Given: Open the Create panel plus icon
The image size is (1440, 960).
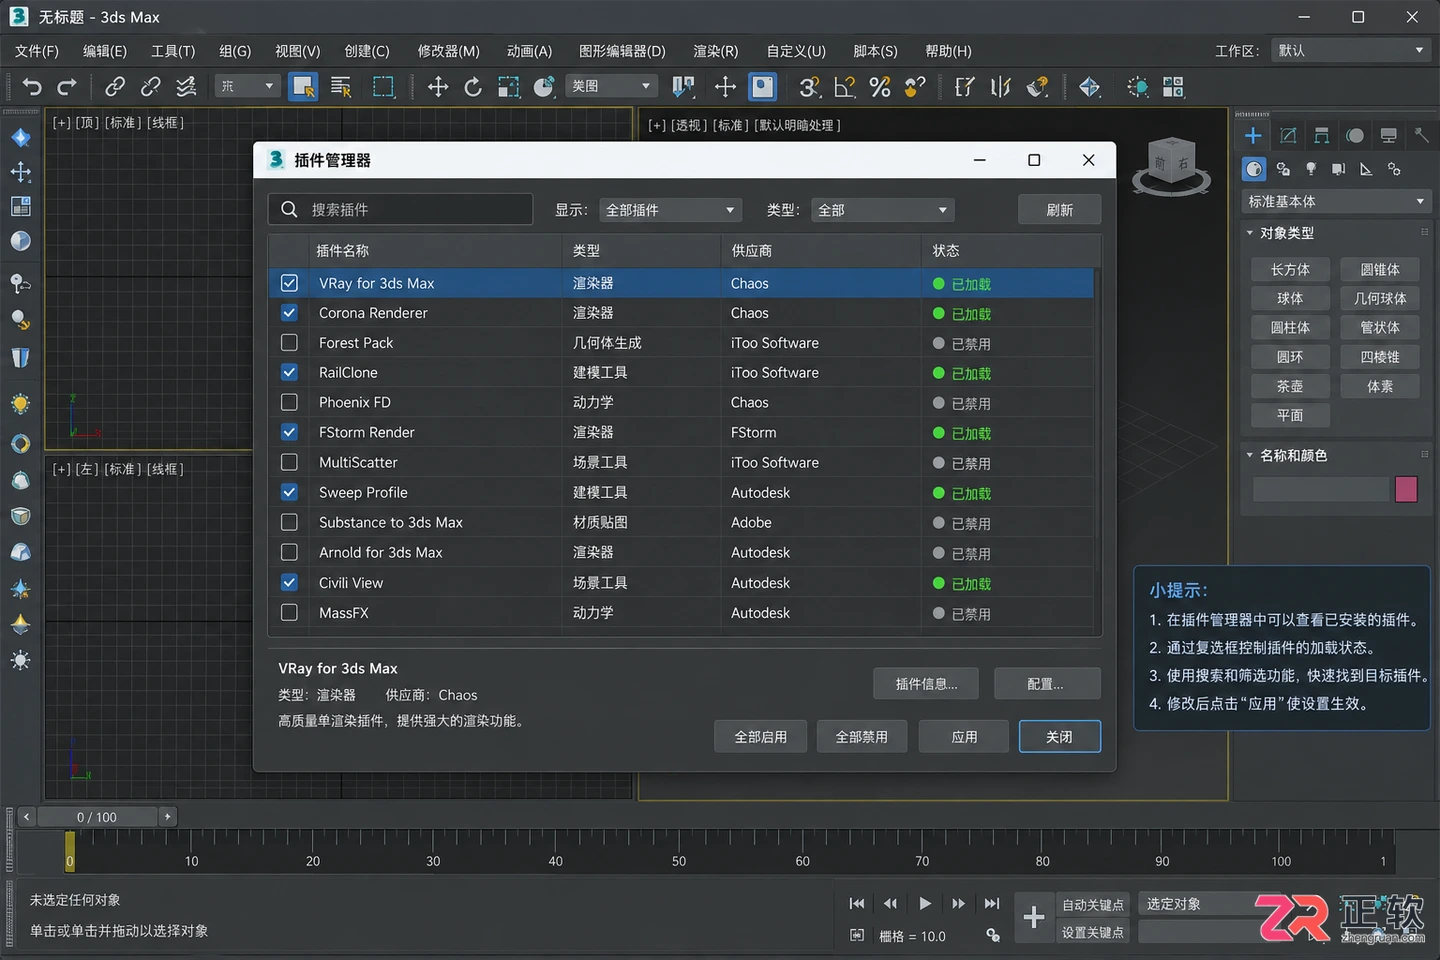Looking at the screenshot, I should click(1253, 135).
